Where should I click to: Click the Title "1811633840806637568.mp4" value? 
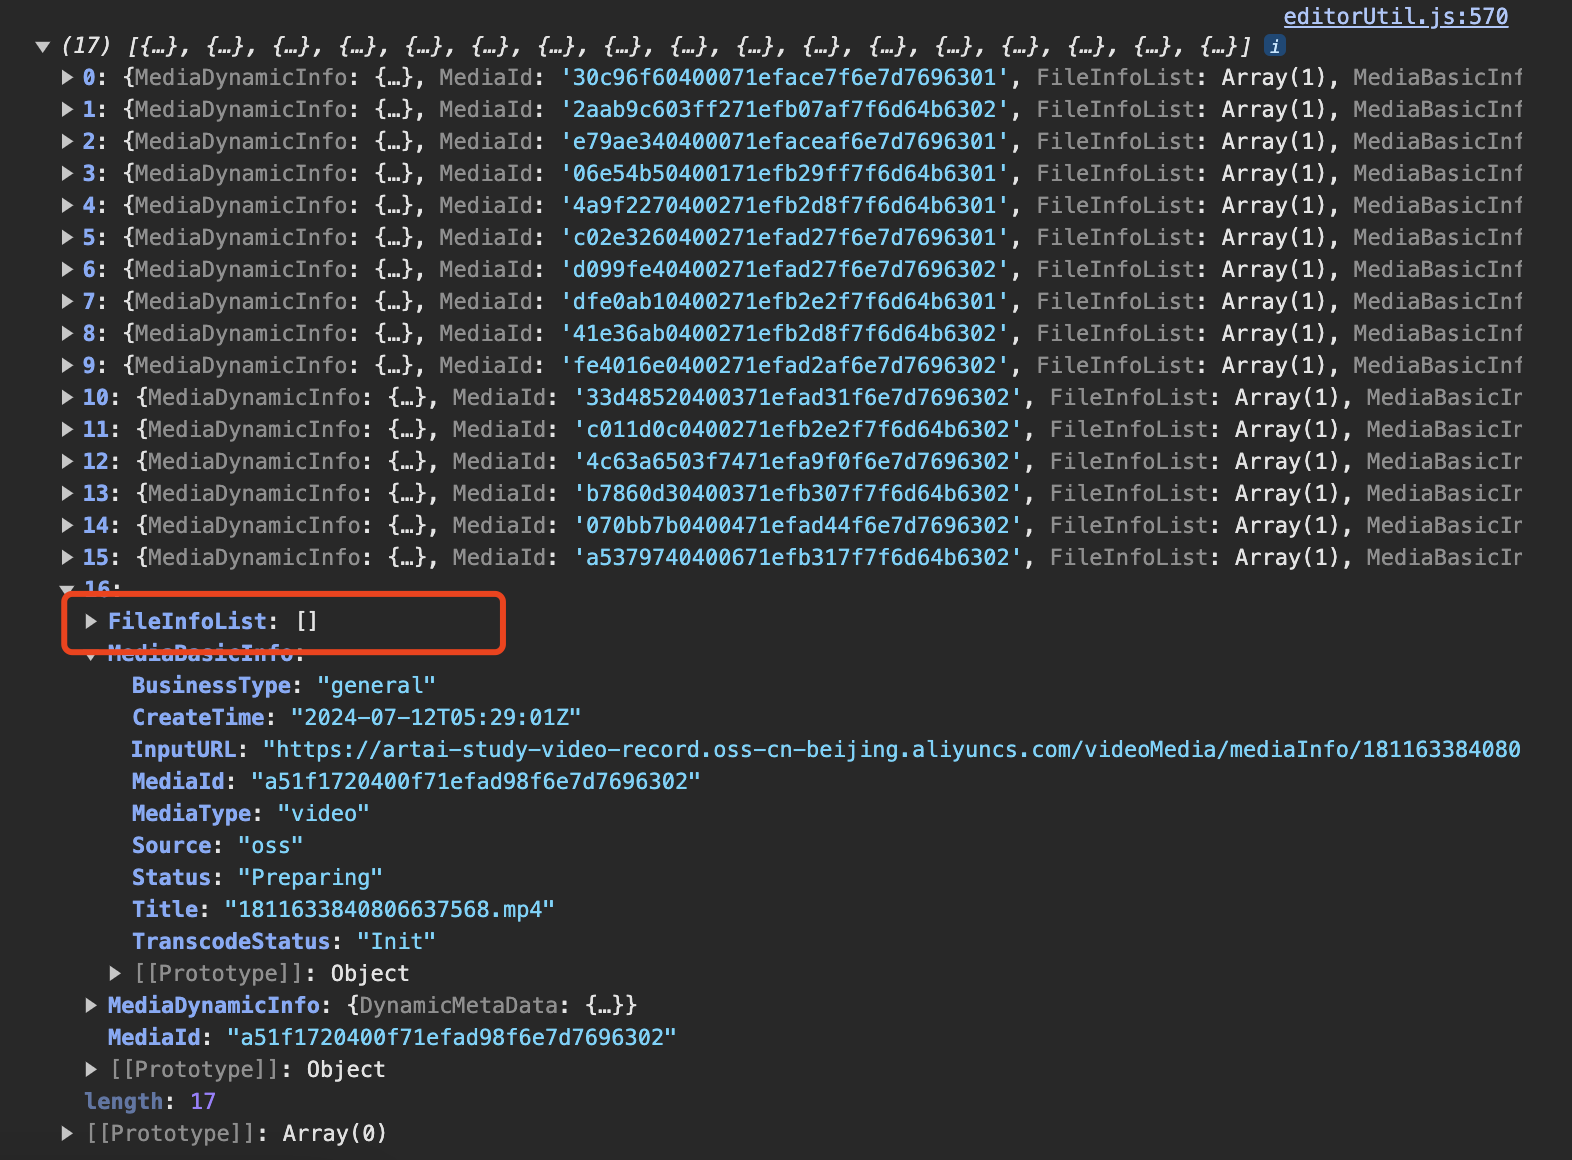pyautogui.click(x=389, y=909)
